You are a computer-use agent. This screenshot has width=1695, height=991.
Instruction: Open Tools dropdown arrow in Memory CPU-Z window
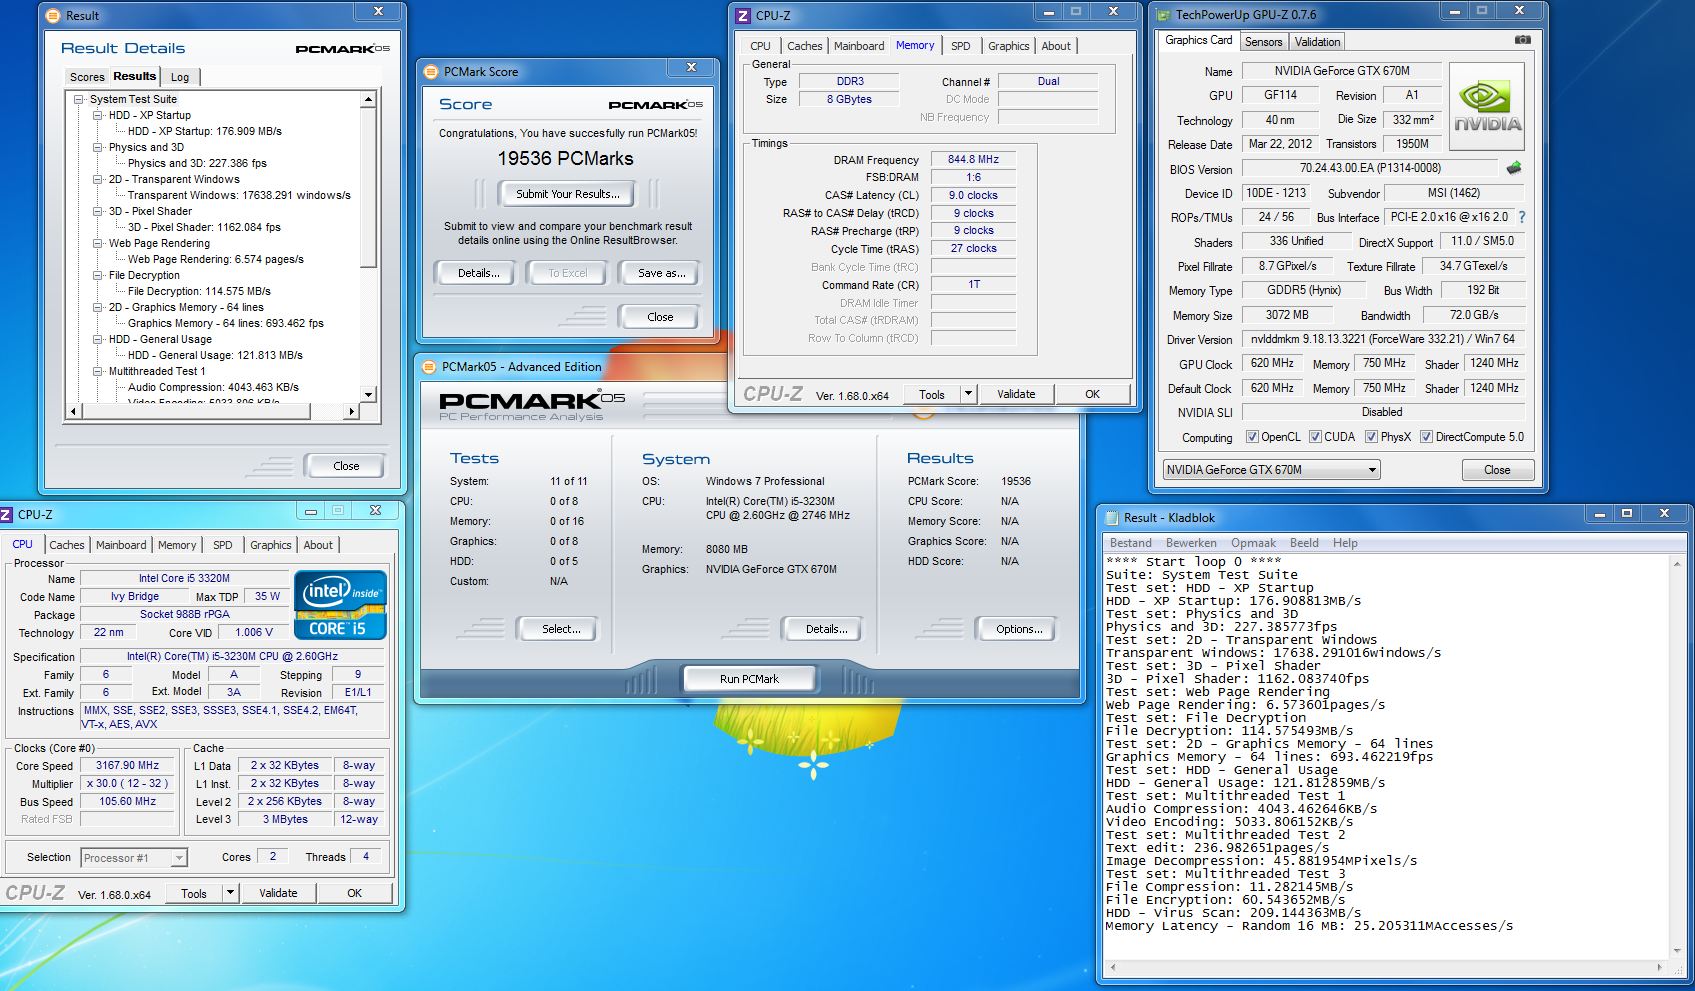pyautogui.click(x=967, y=394)
